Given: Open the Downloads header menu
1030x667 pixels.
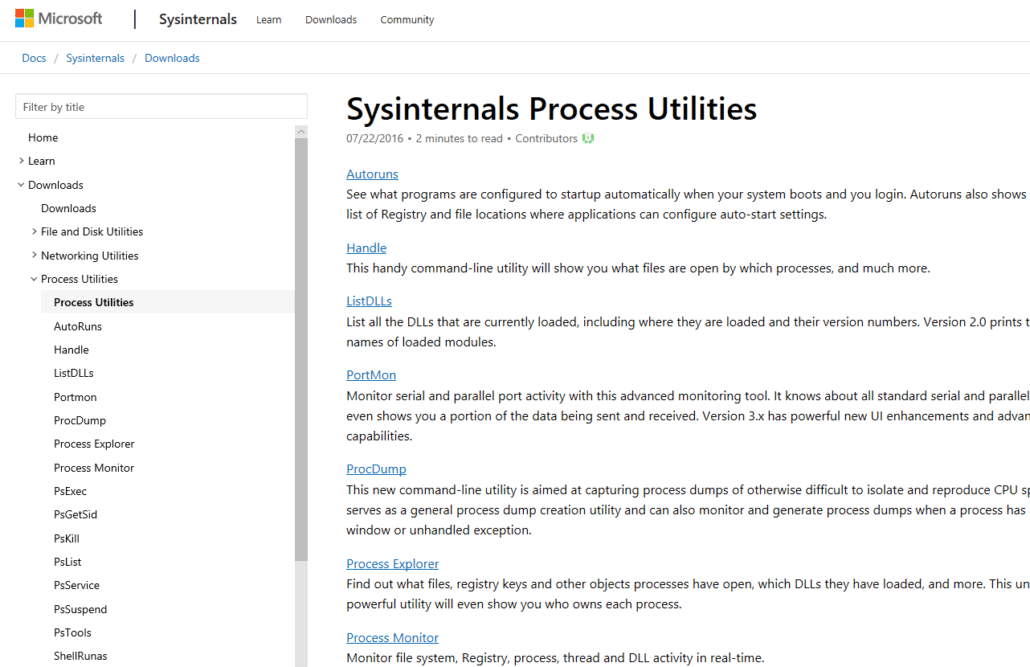Looking at the screenshot, I should (x=331, y=20).
